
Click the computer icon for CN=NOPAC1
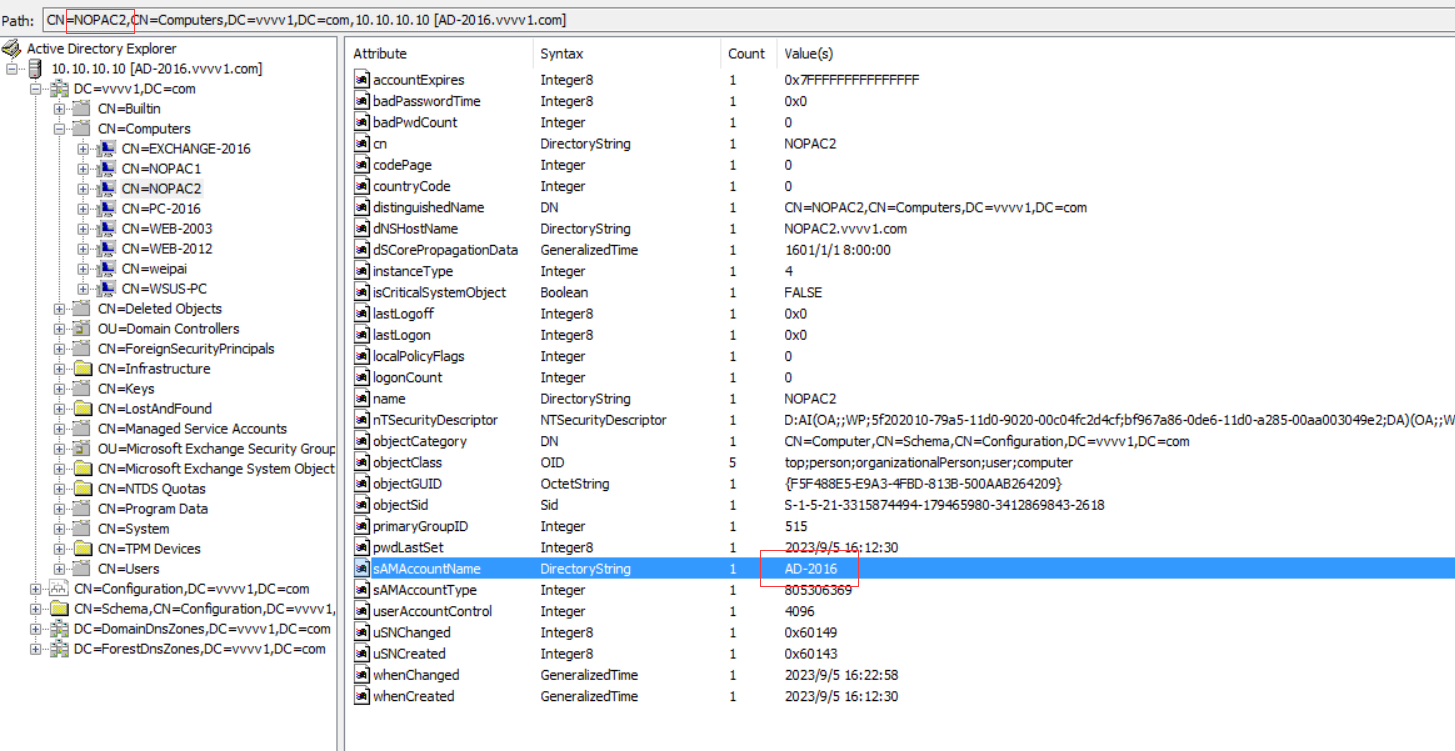click(107, 169)
